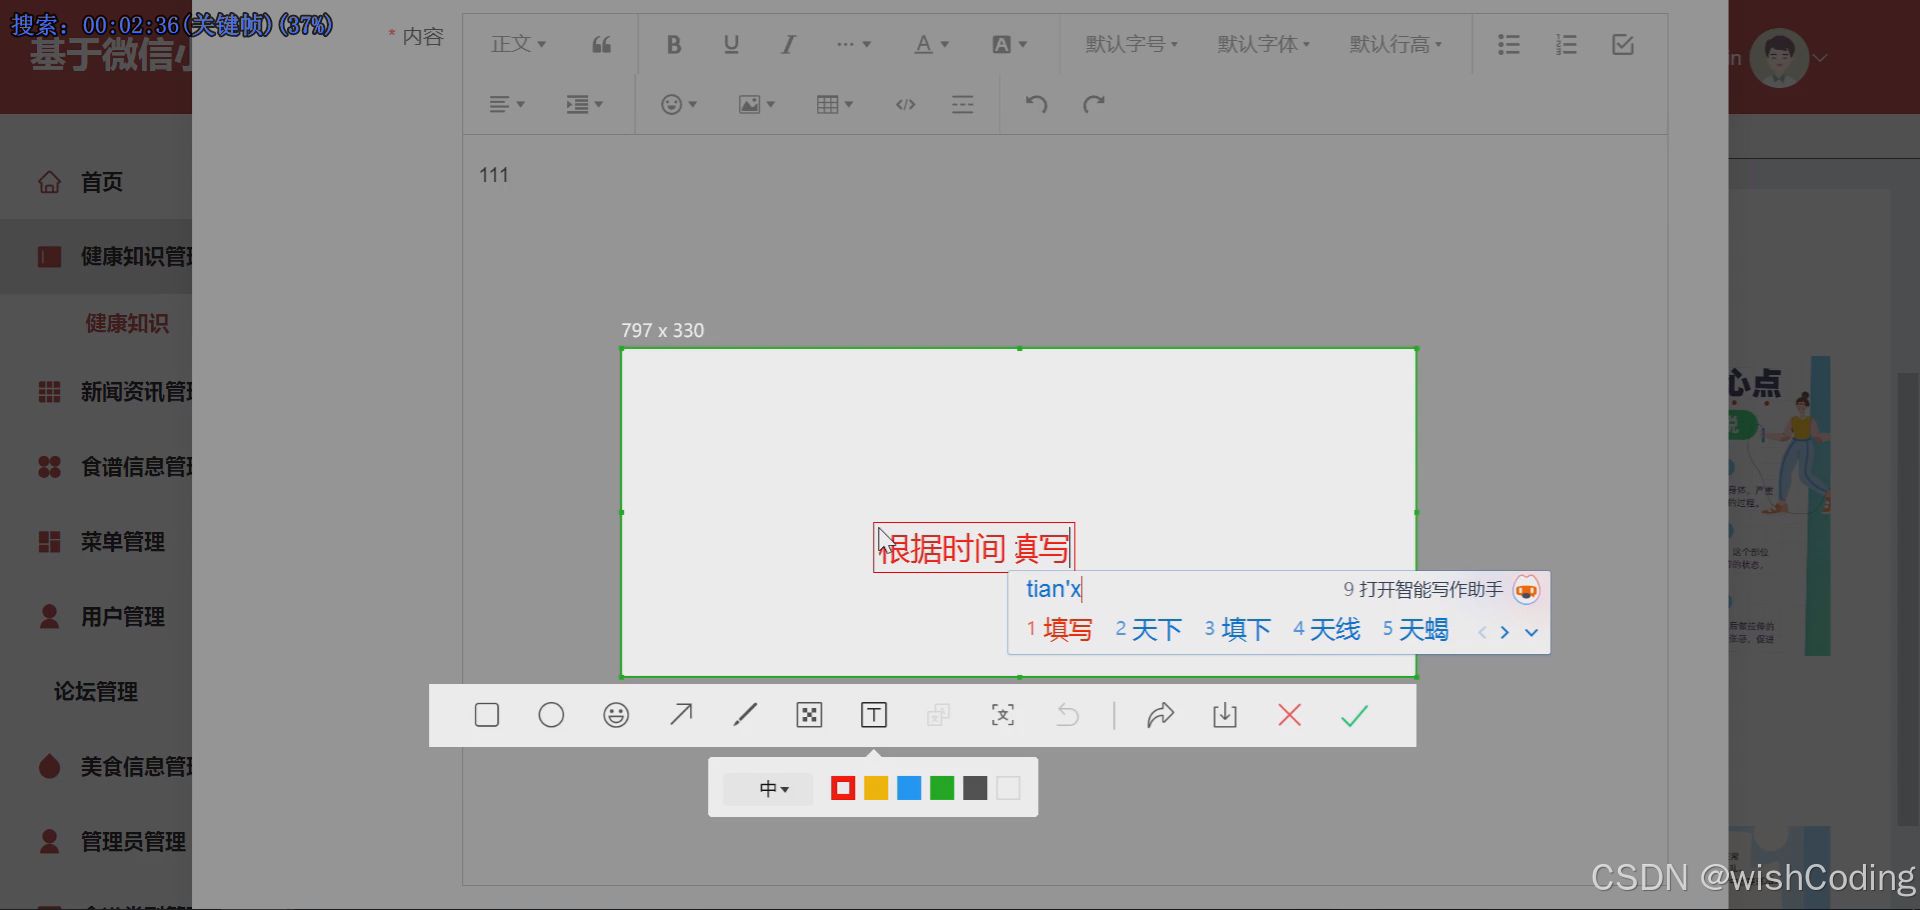The width and height of the screenshot is (1920, 910).
Task: Insert a bulleted list
Action: 1509,44
